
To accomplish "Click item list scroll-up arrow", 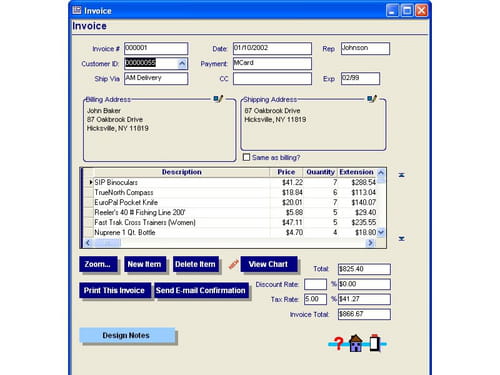I will coord(381,173).
